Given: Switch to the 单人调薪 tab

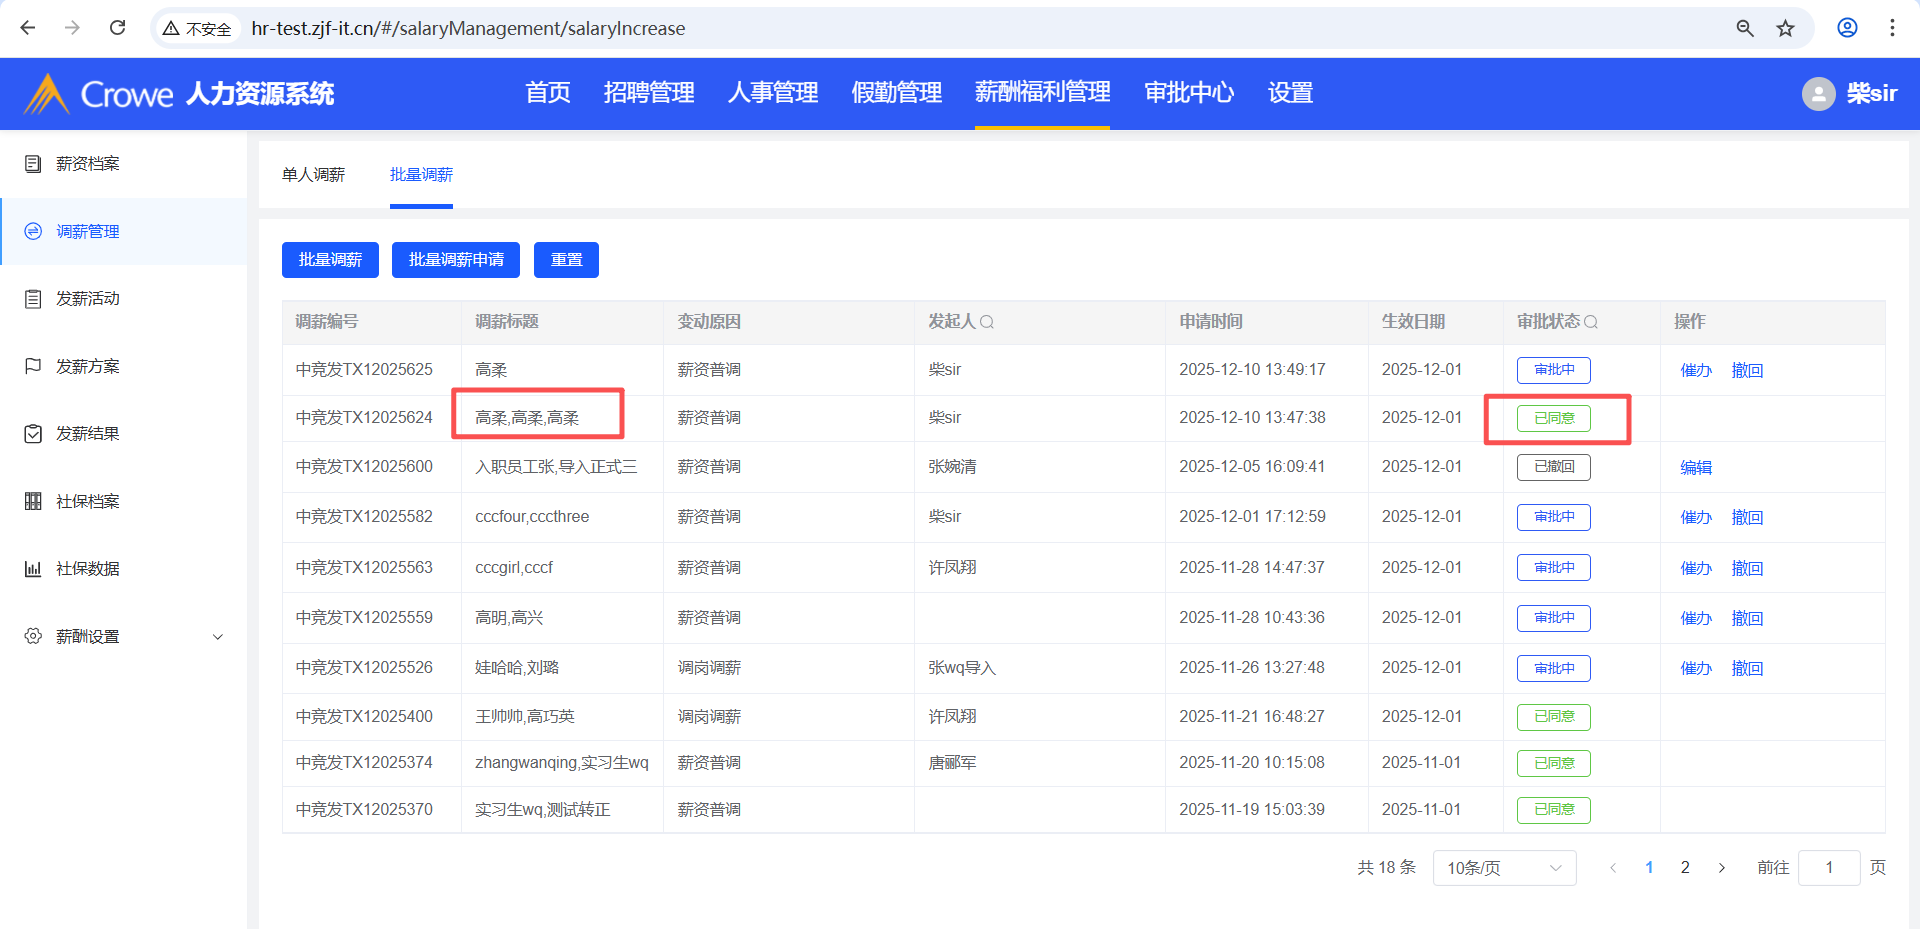Looking at the screenshot, I should tap(313, 175).
